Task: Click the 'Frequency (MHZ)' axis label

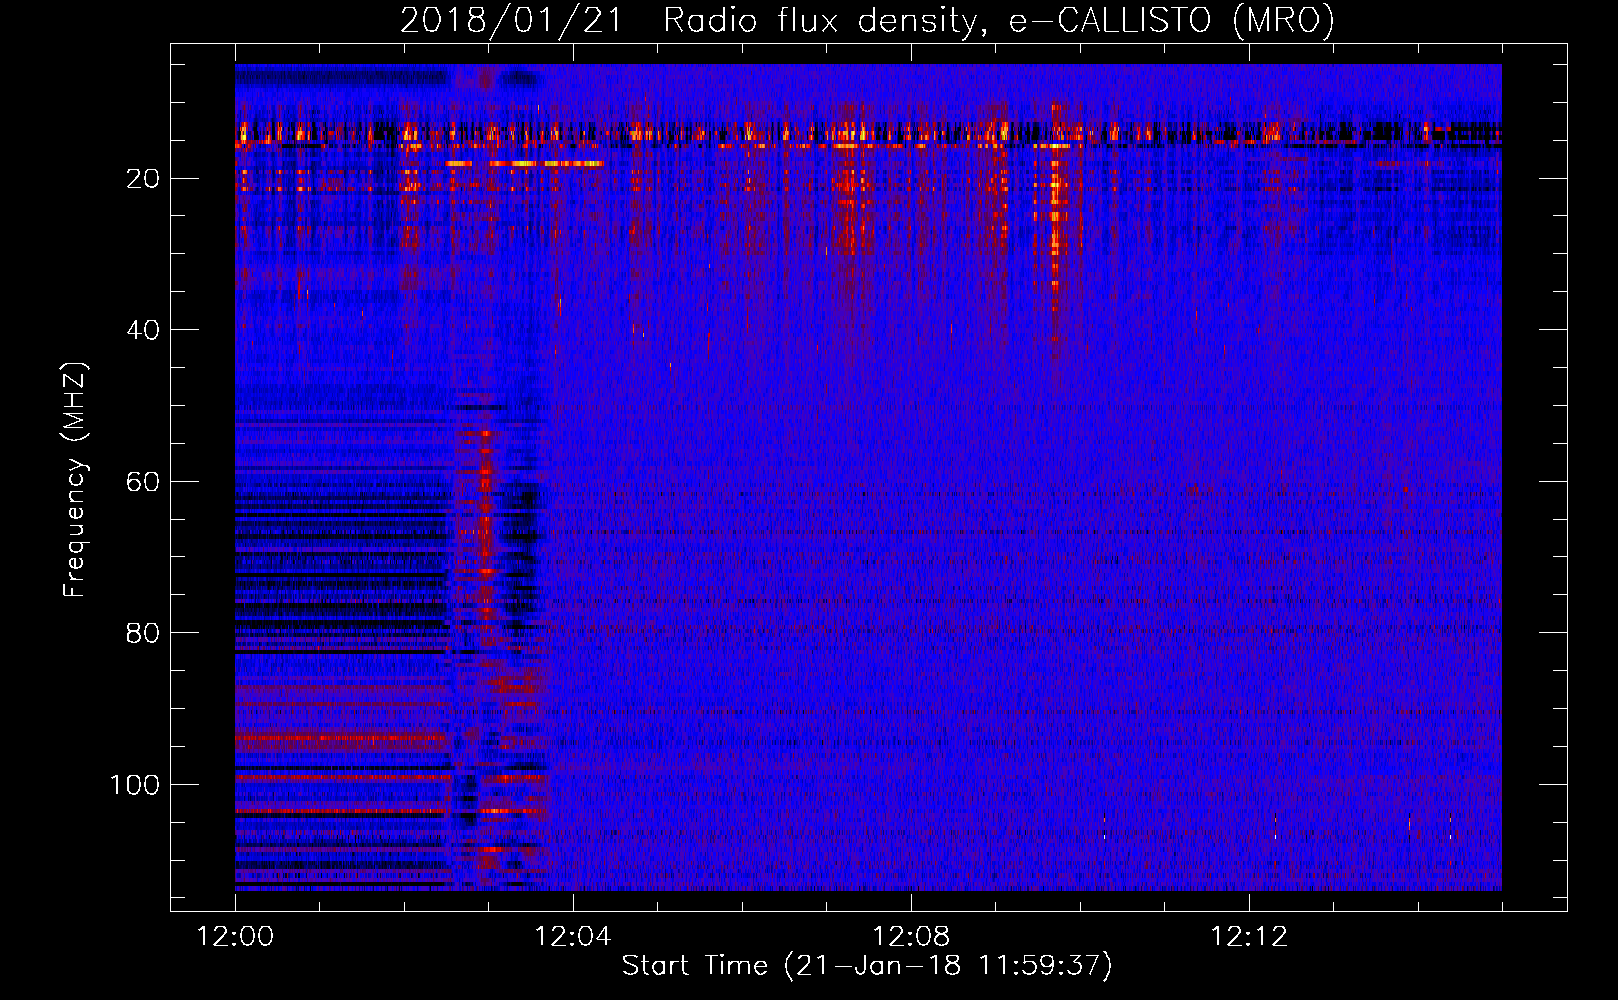Action: [x=76, y=480]
